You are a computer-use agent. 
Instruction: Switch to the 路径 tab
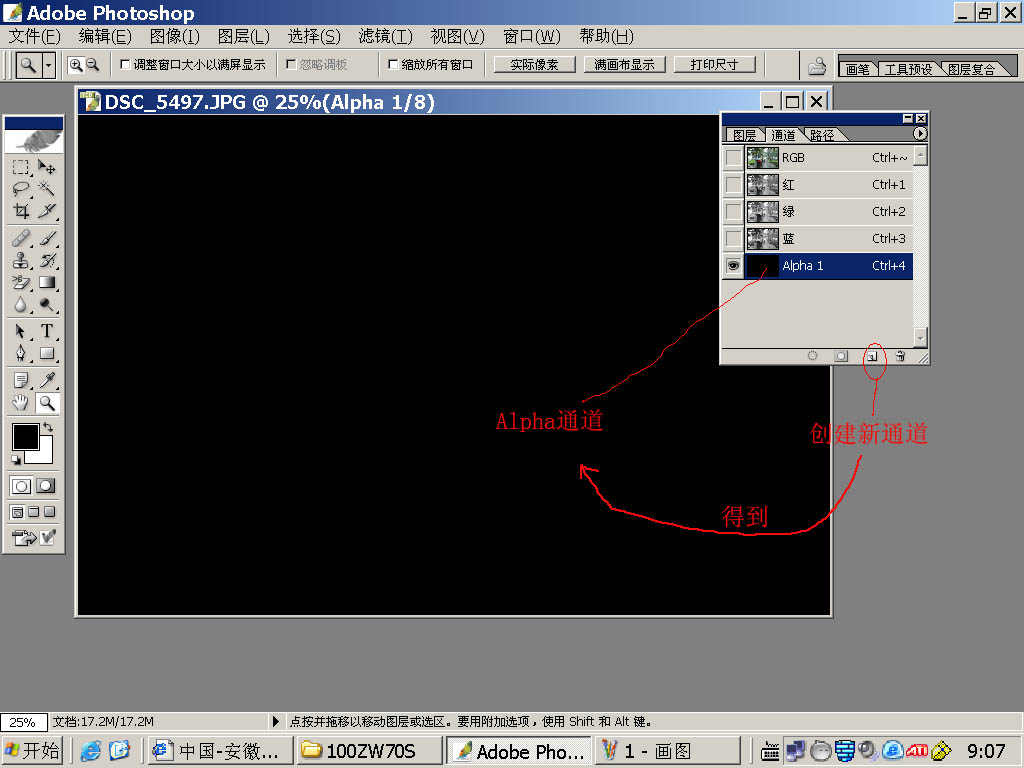point(823,135)
